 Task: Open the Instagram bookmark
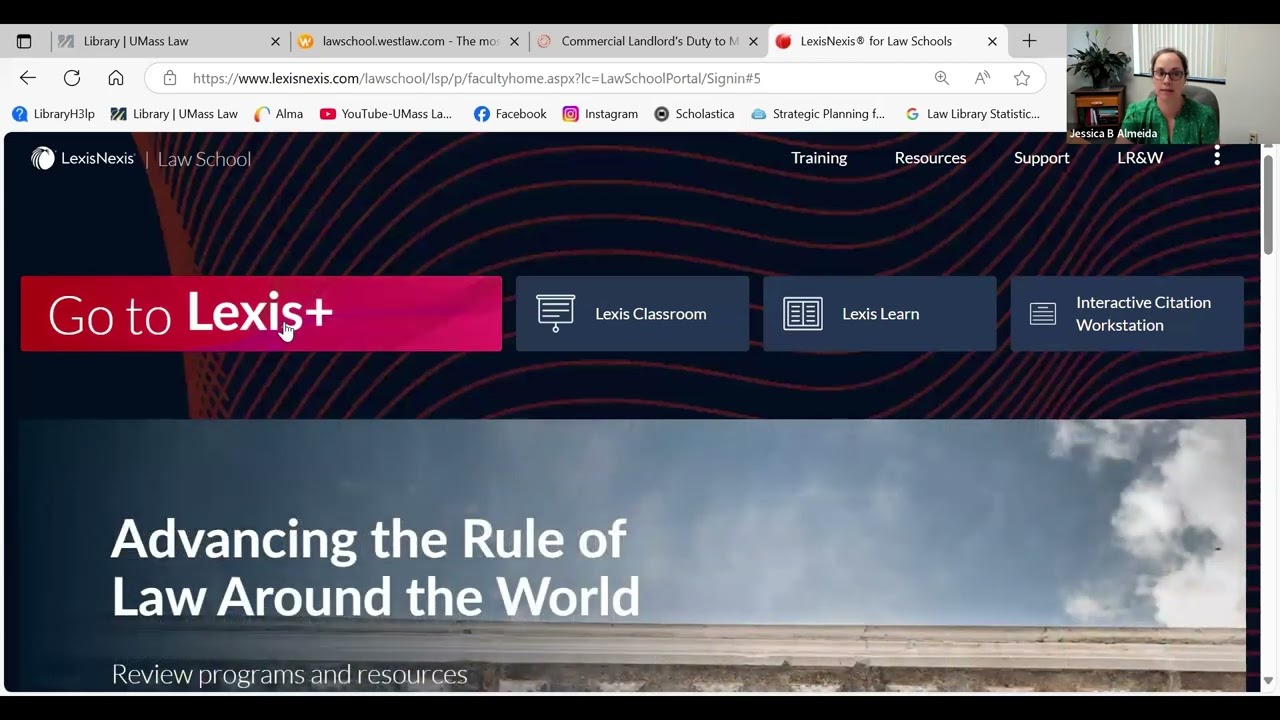[600, 114]
